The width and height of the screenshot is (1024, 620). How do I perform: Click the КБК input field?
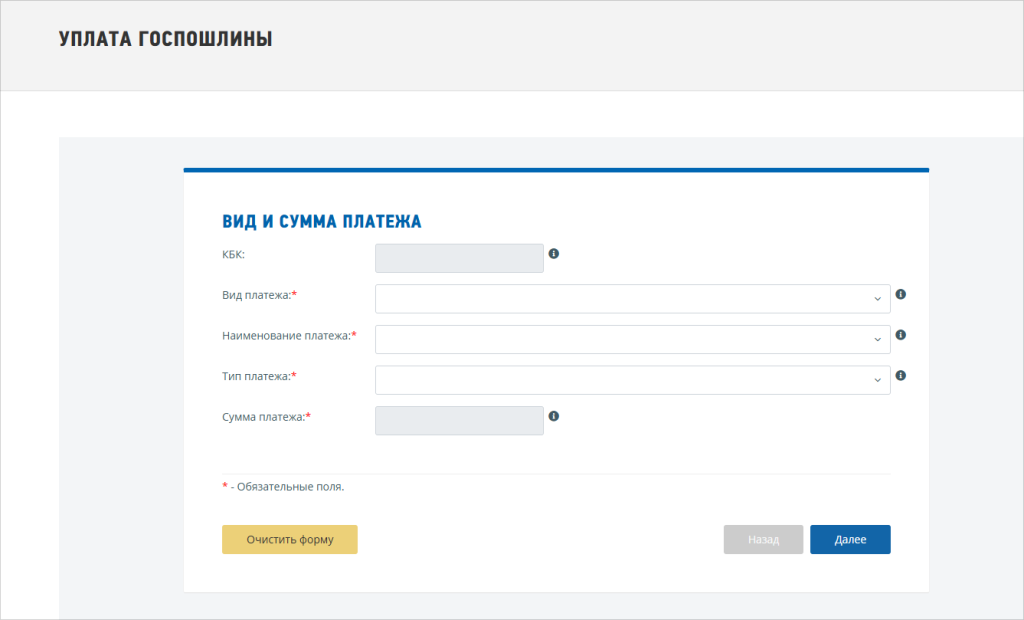pyautogui.click(x=459, y=258)
